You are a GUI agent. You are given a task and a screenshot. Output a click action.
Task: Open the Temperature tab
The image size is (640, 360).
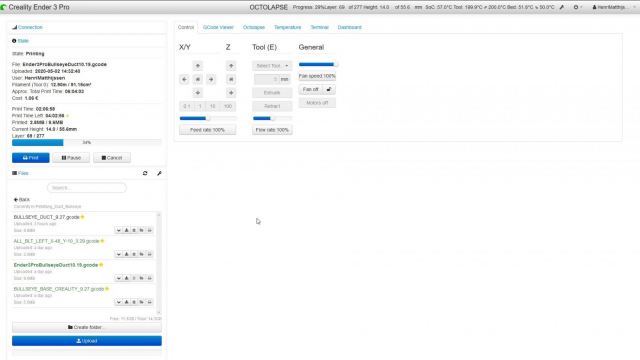pyautogui.click(x=287, y=27)
